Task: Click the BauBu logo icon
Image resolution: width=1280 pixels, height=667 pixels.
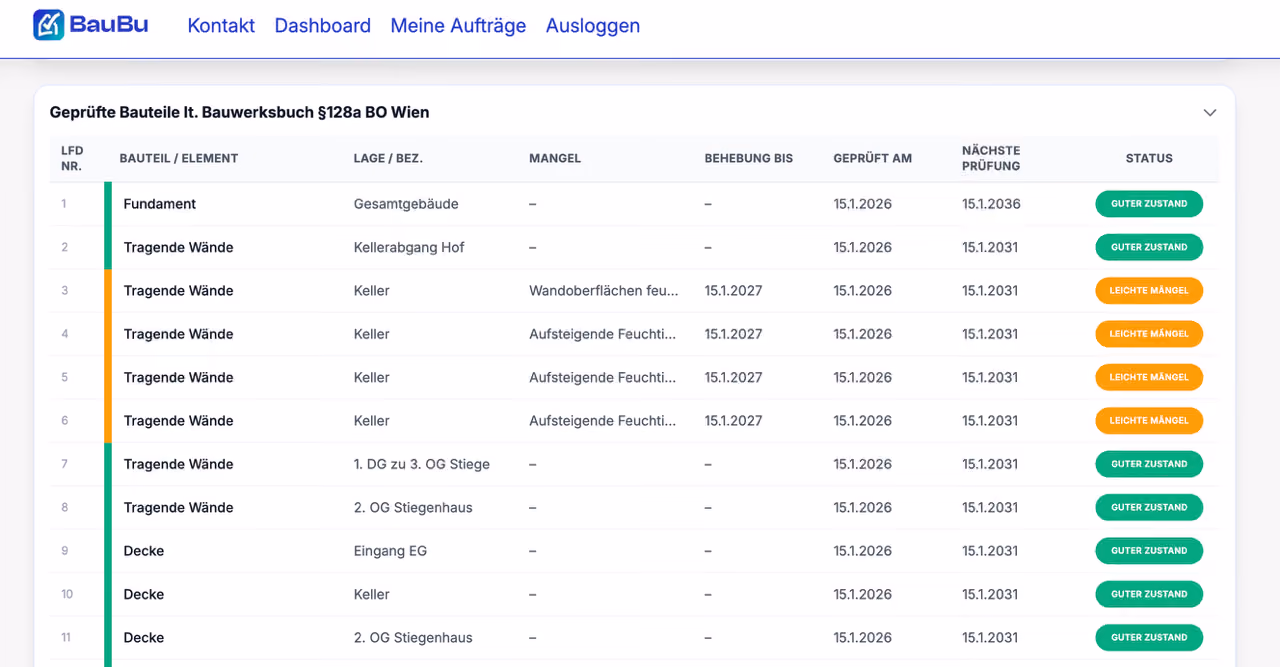Action: [x=48, y=25]
